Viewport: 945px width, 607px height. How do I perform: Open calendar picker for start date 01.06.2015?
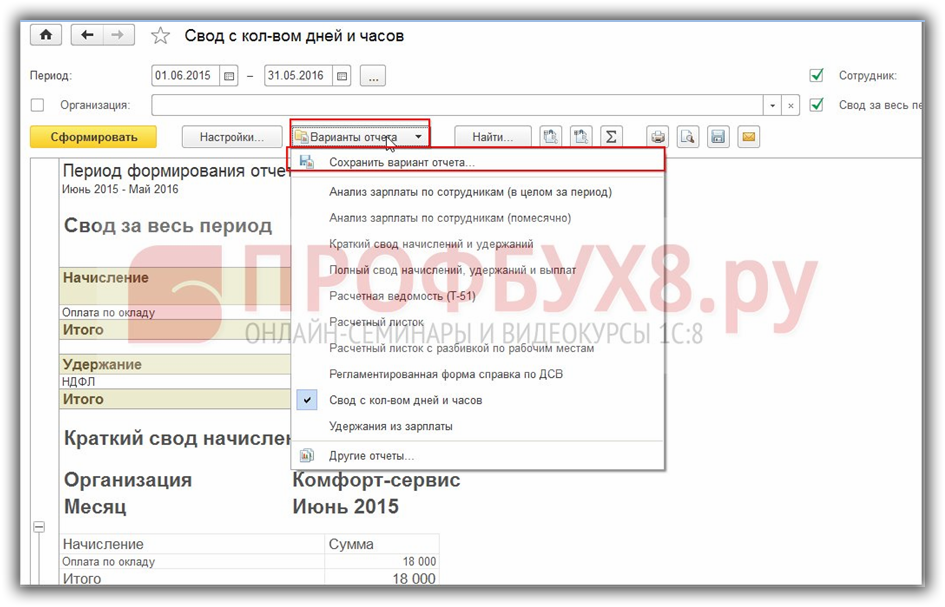point(229,76)
